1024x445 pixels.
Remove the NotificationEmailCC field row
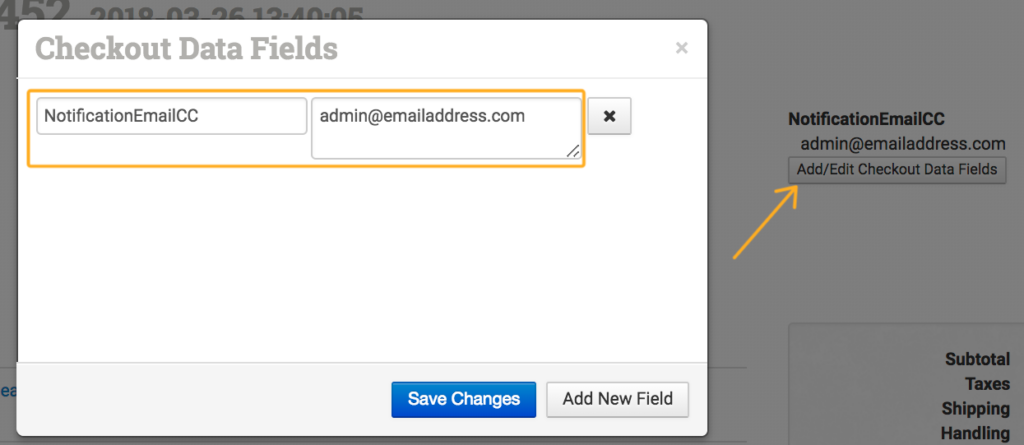point(609,116)
